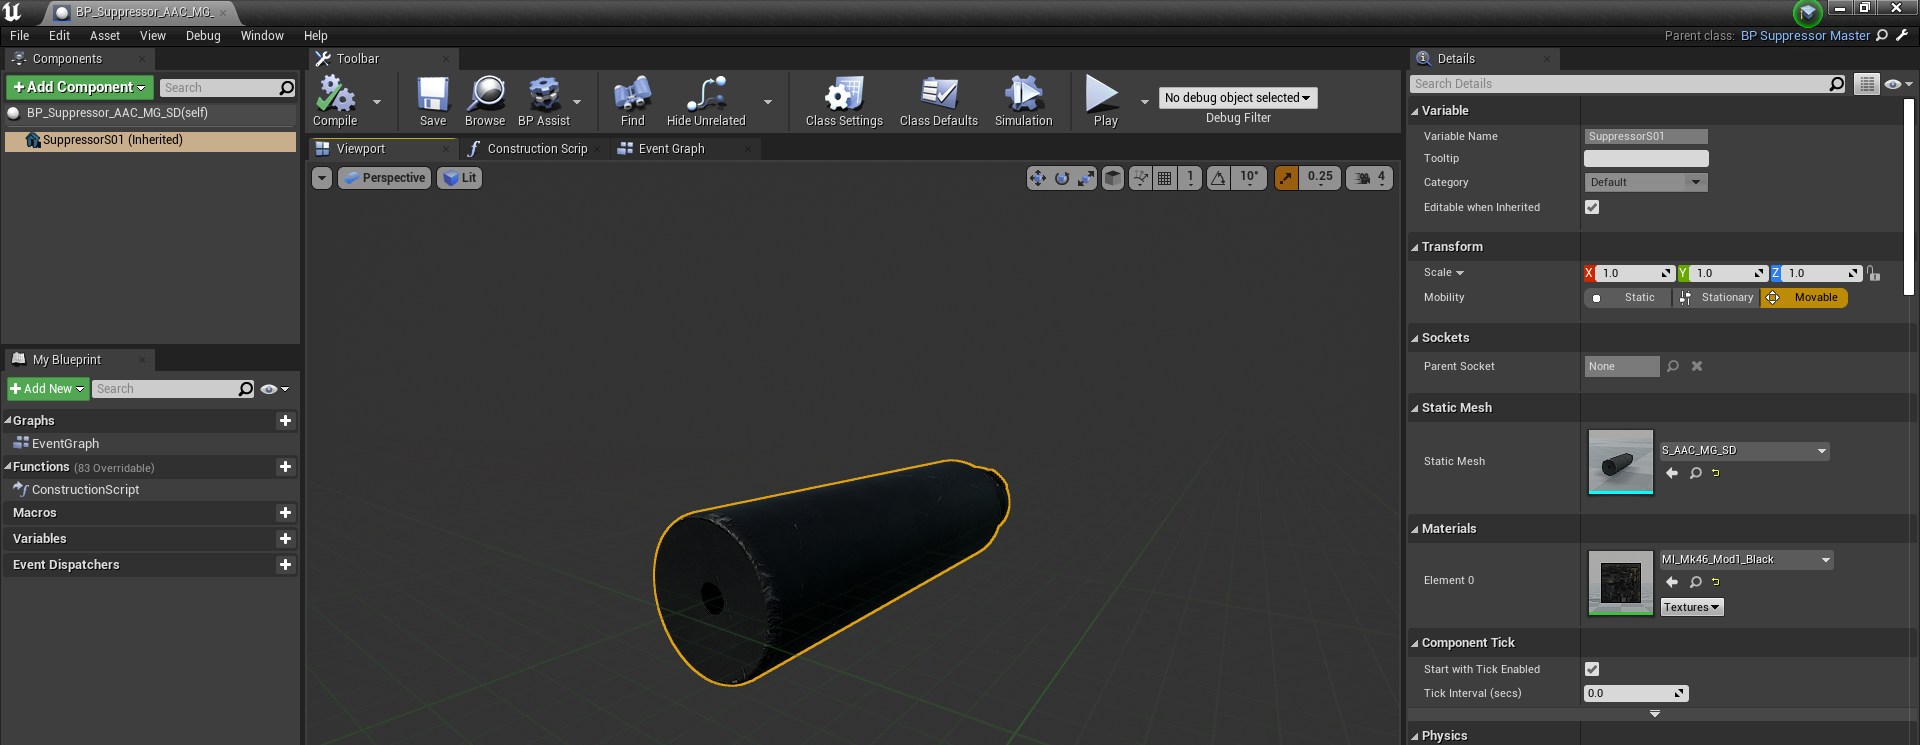Browse to material Element 0 magnifier icon
This screenshot has width=1920, height=745.
(x=1696, y=582)
